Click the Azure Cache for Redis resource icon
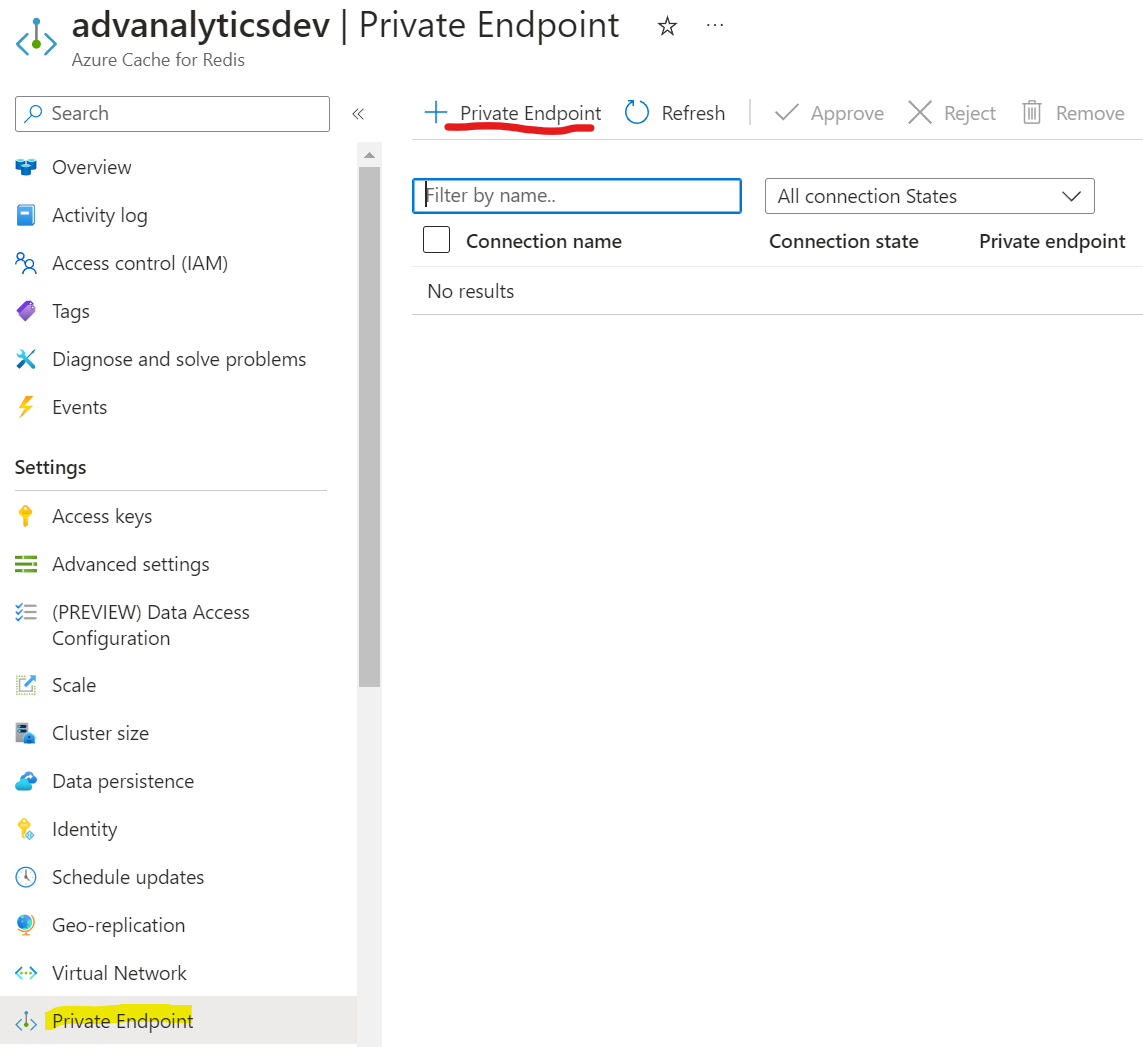Image resolution: width=1143 pixels, height=1047 pixels. [x=36, y=38]
